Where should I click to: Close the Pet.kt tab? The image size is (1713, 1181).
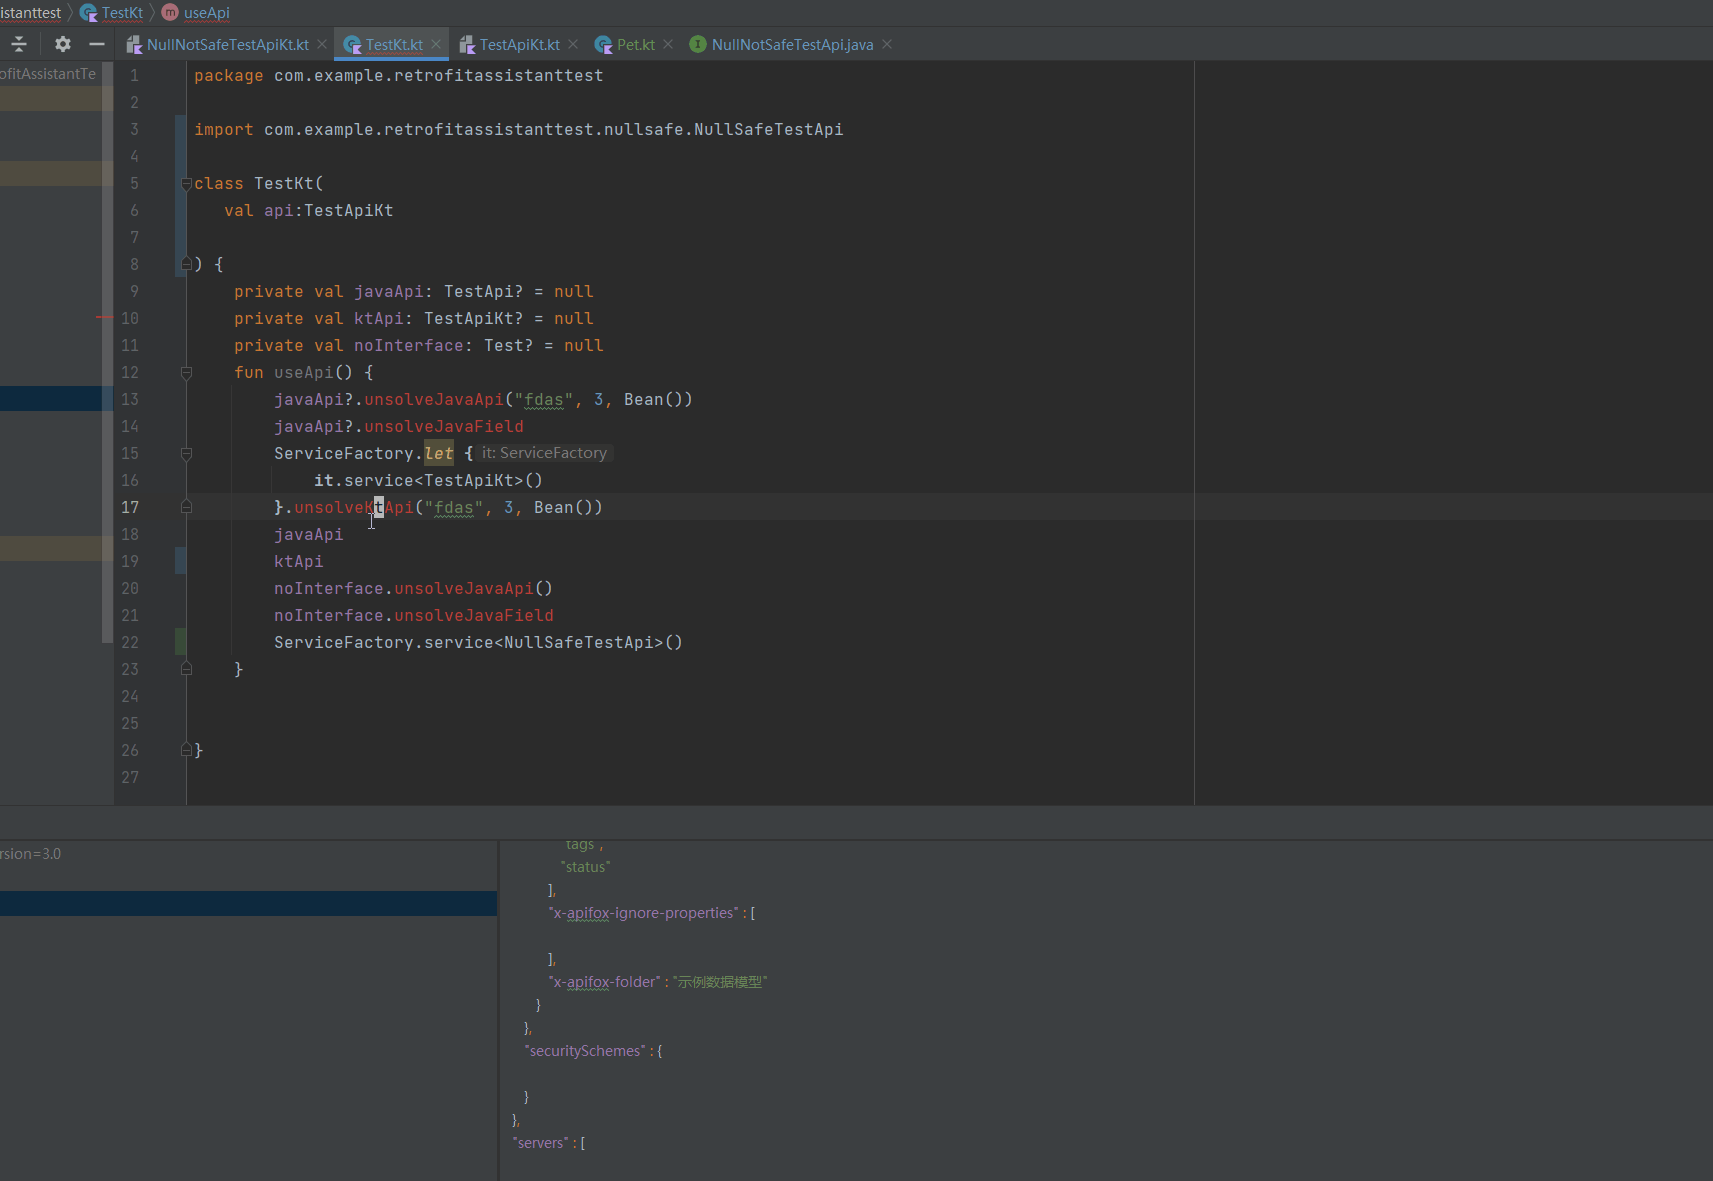(x=668, y=44)
